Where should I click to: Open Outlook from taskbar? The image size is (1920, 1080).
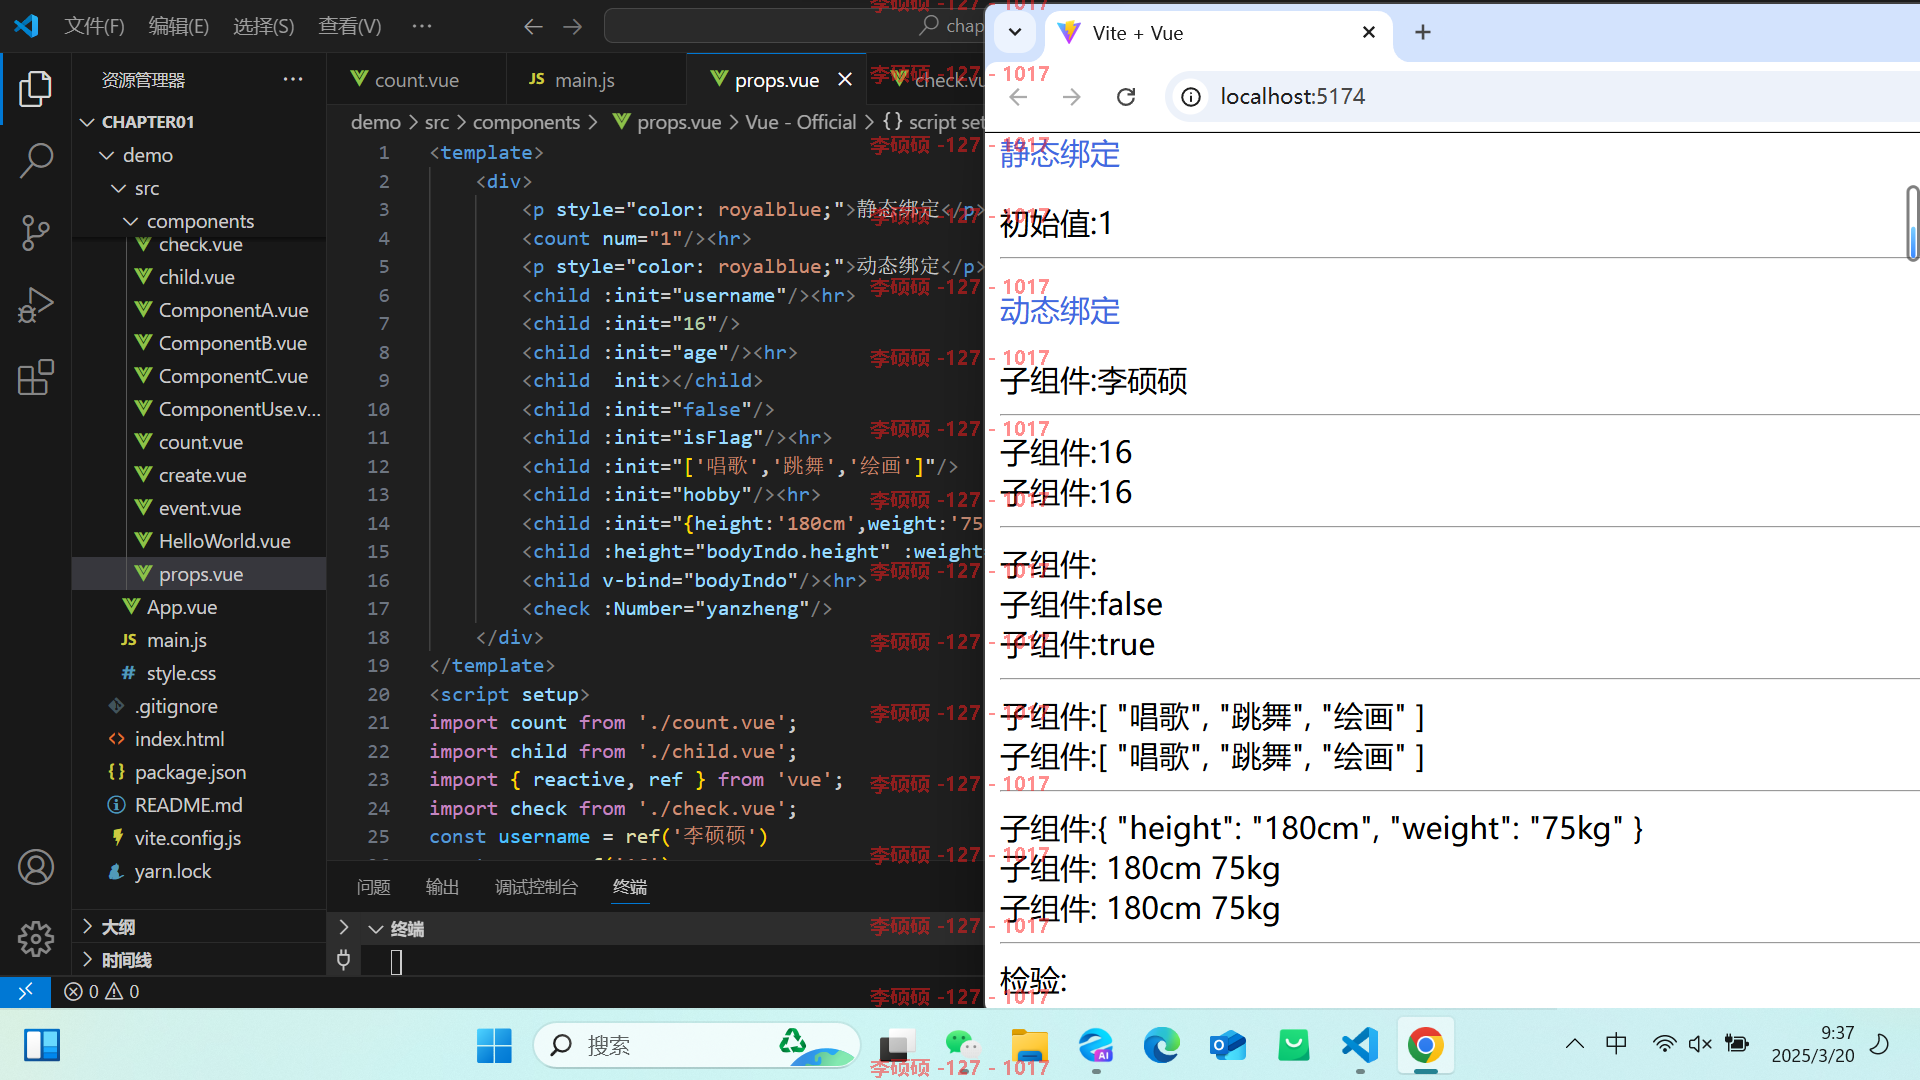pos(1228,1046)
